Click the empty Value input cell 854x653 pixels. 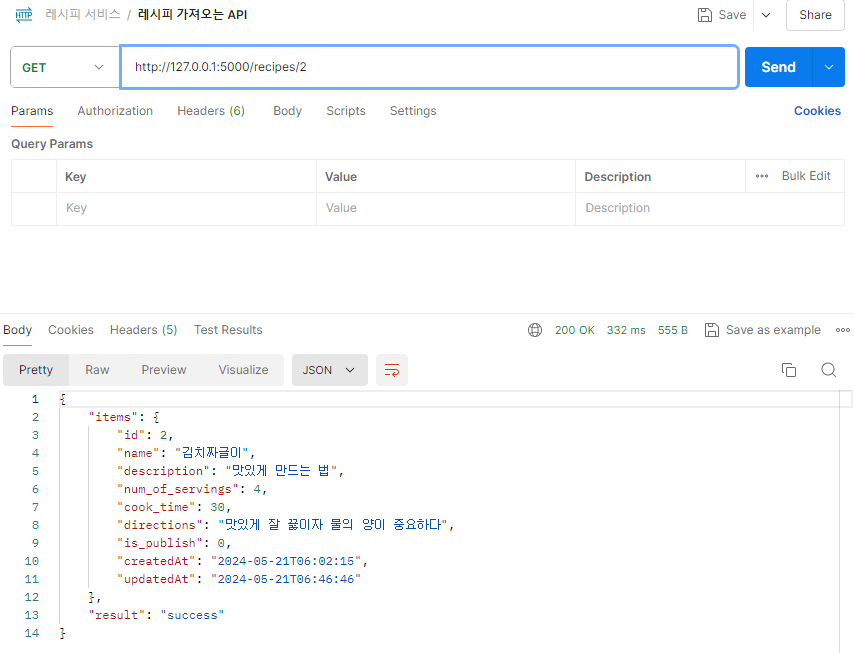(x=446, y=208)
